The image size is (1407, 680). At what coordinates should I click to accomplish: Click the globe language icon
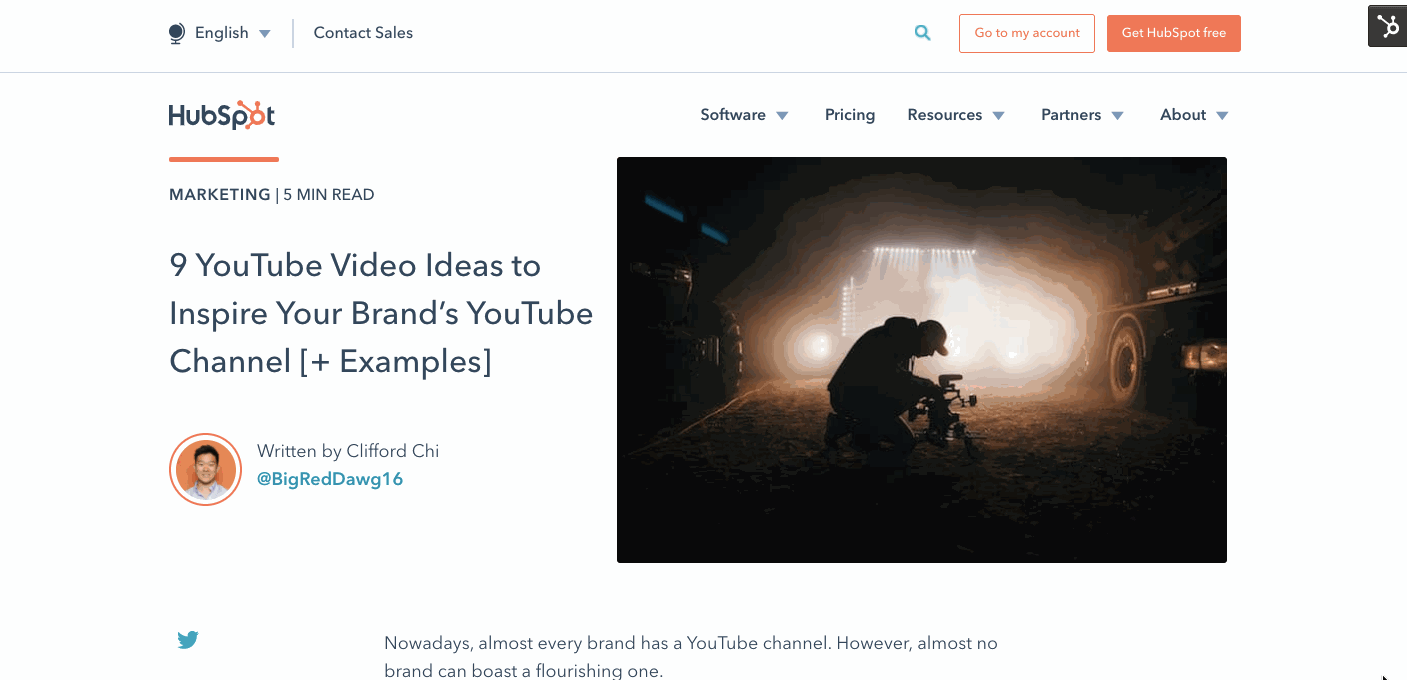click(x=175, y=32)
